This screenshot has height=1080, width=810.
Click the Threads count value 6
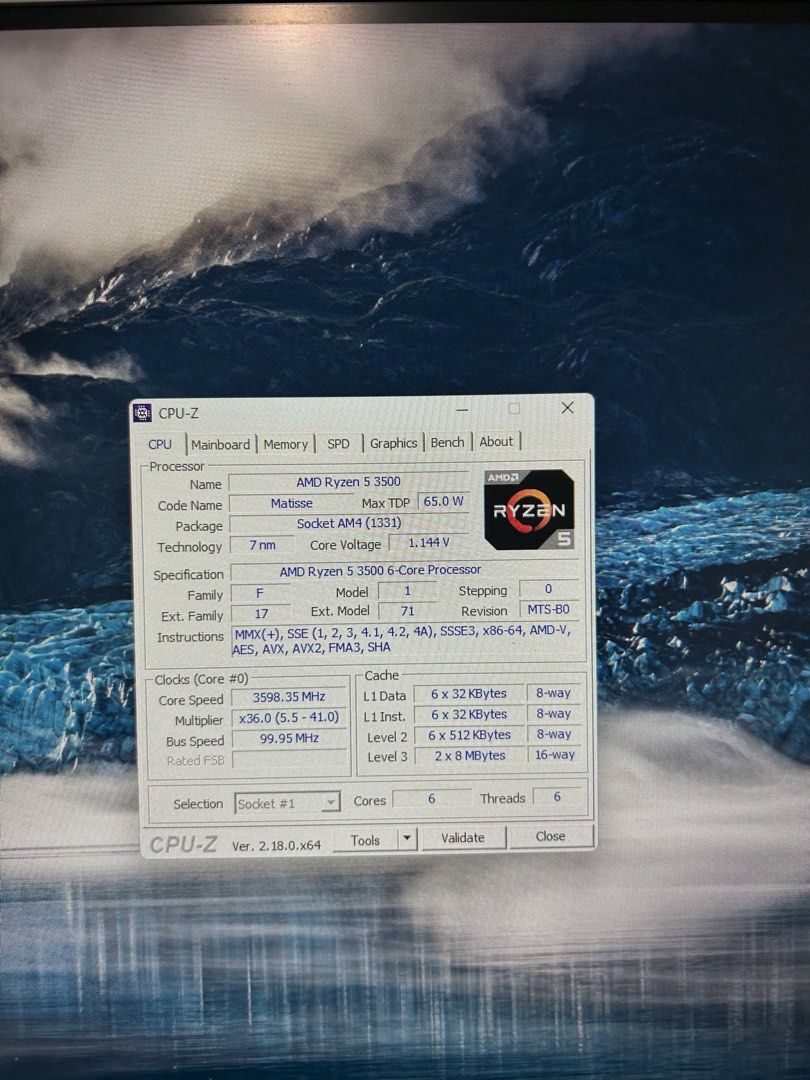point(557,797)
